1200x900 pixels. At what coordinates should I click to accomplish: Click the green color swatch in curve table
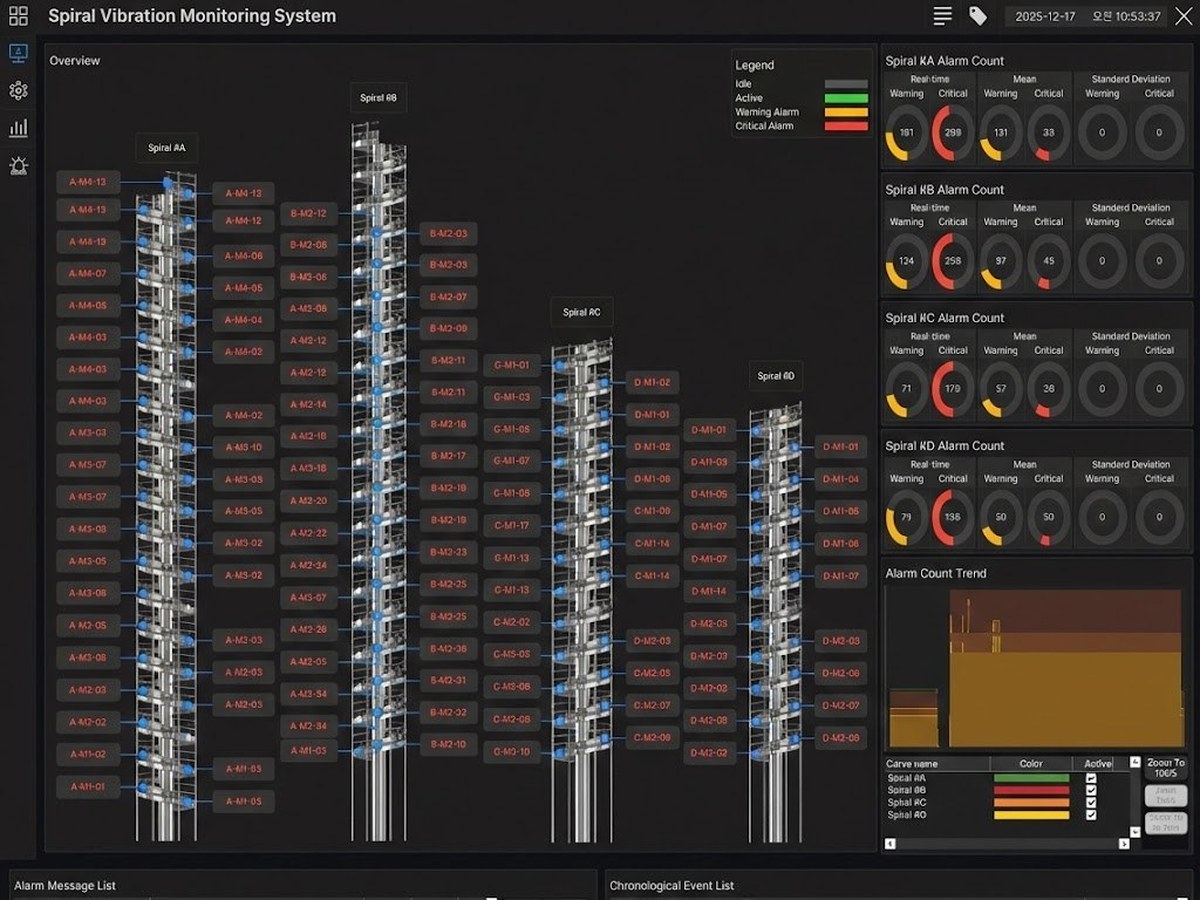(1030, 778)
